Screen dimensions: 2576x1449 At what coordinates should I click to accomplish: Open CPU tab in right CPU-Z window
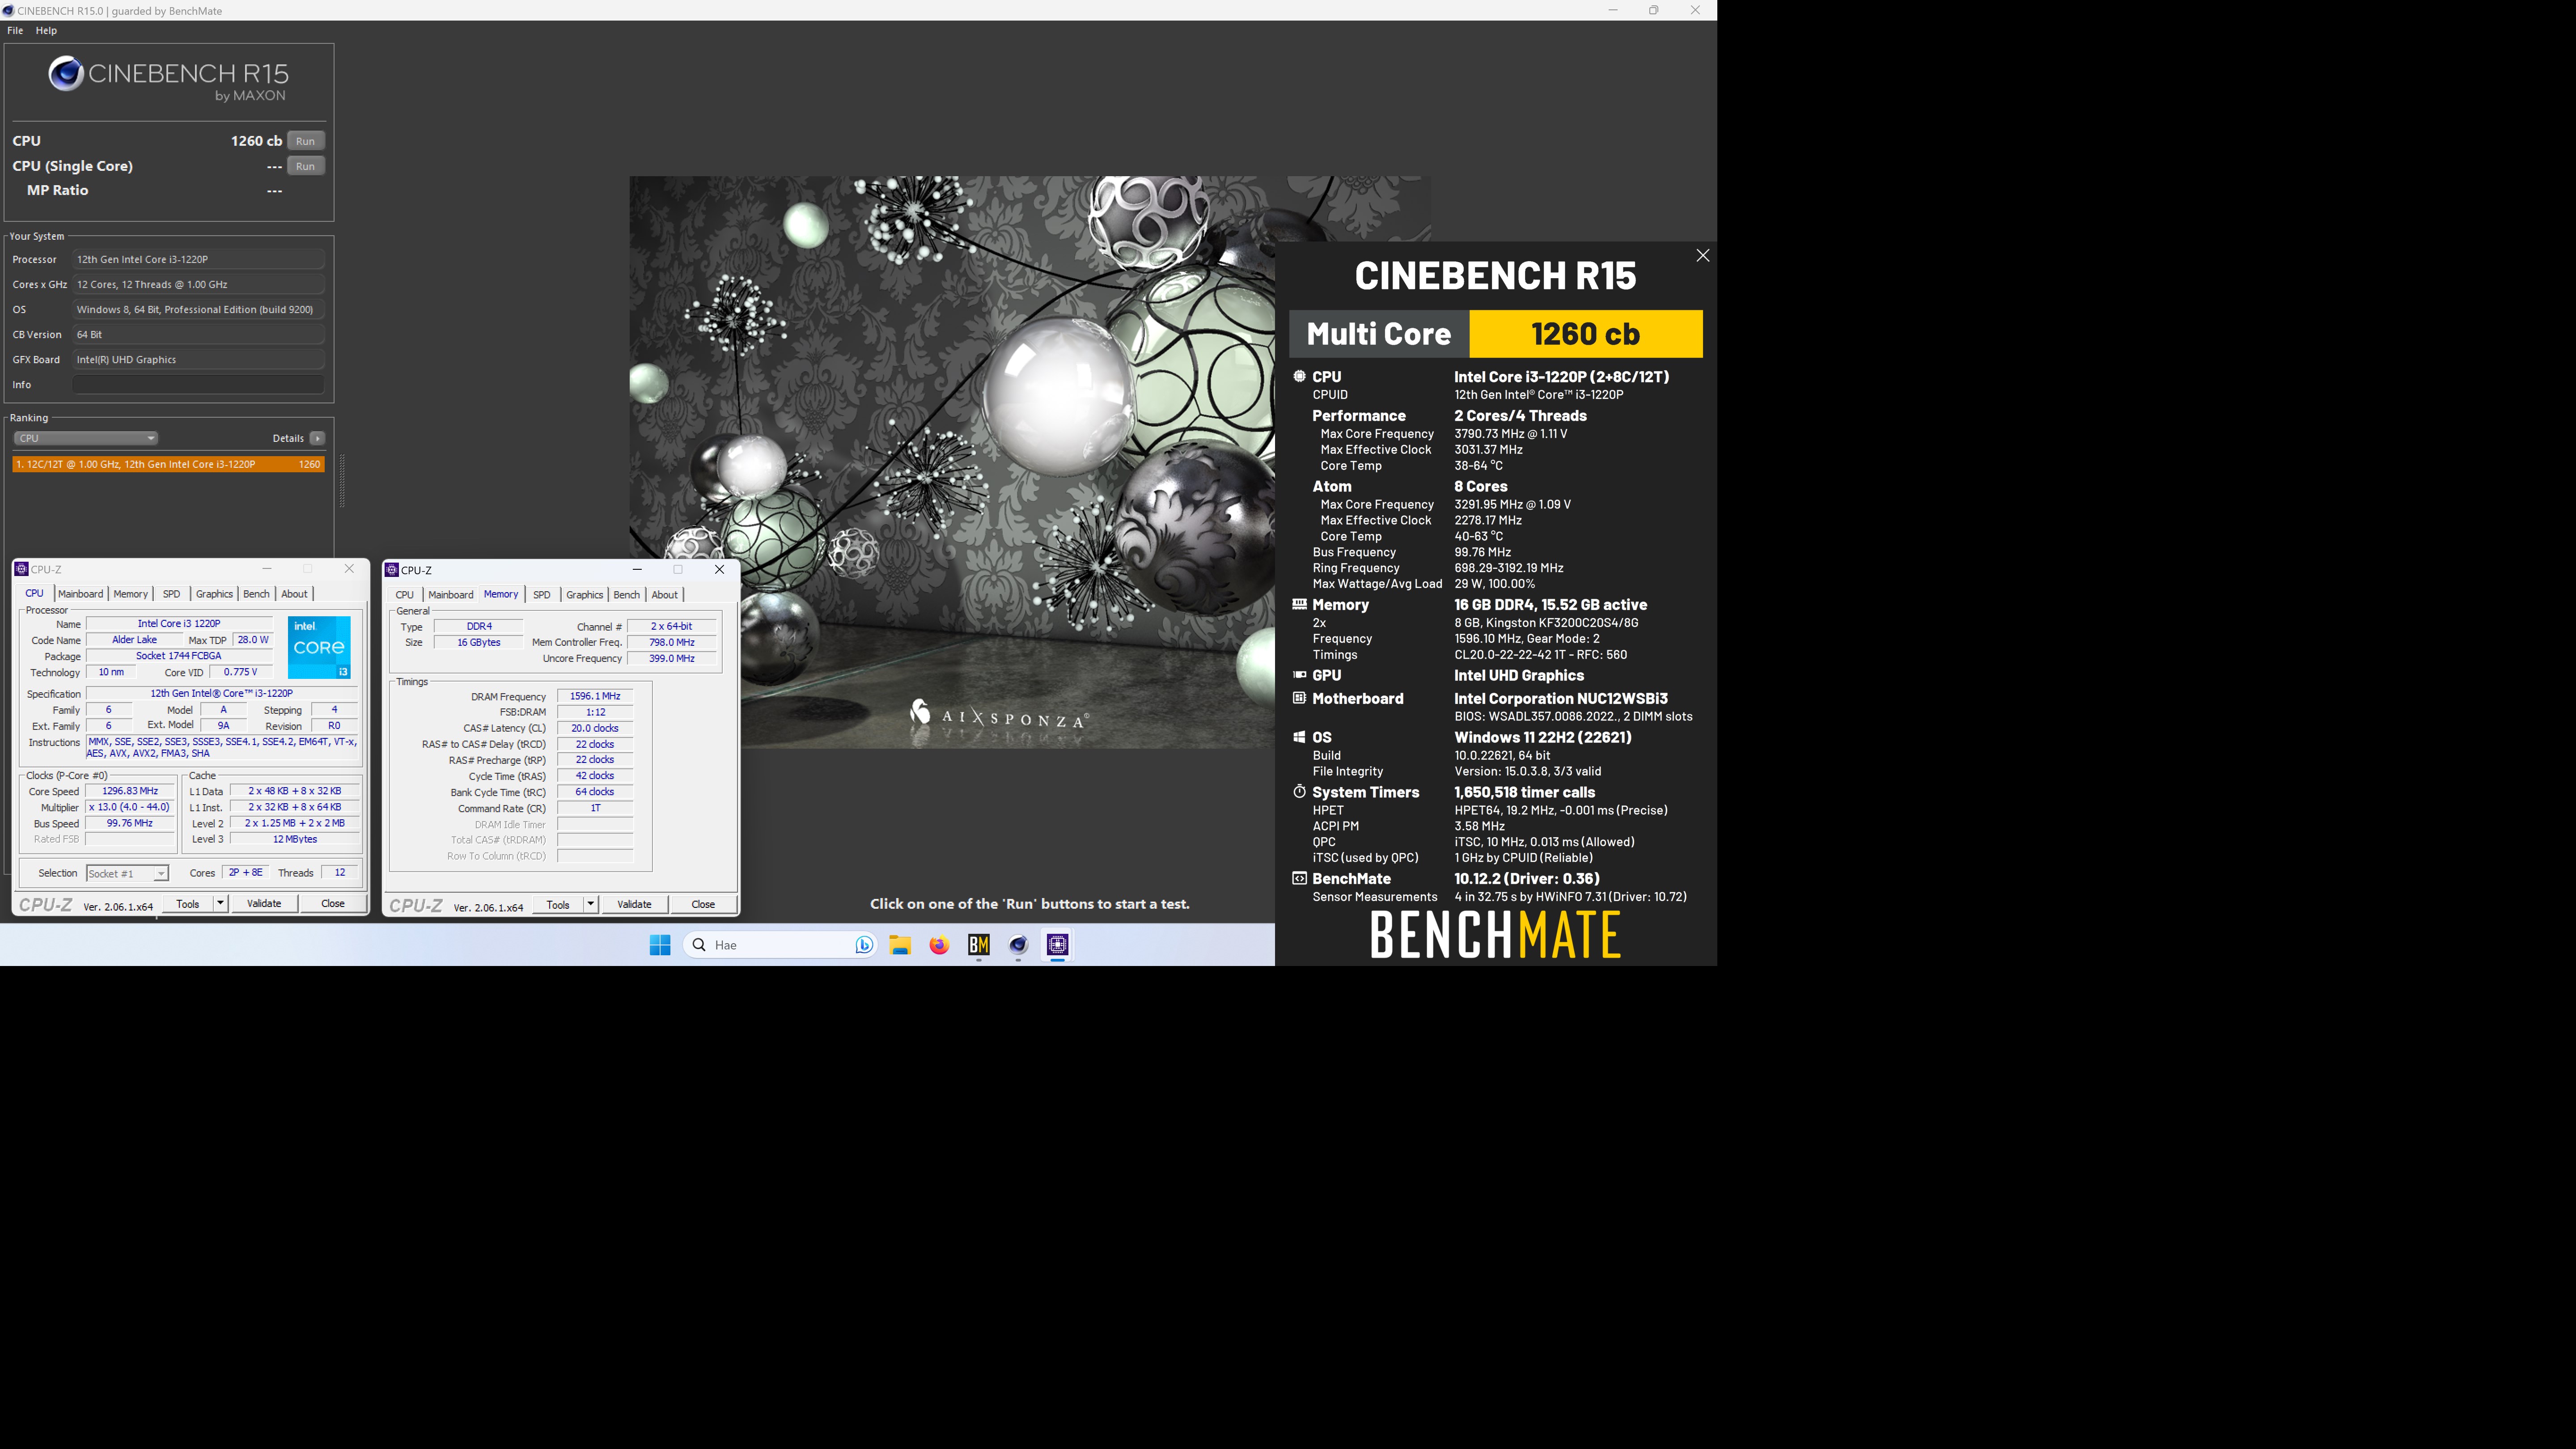tap(404, 595)
